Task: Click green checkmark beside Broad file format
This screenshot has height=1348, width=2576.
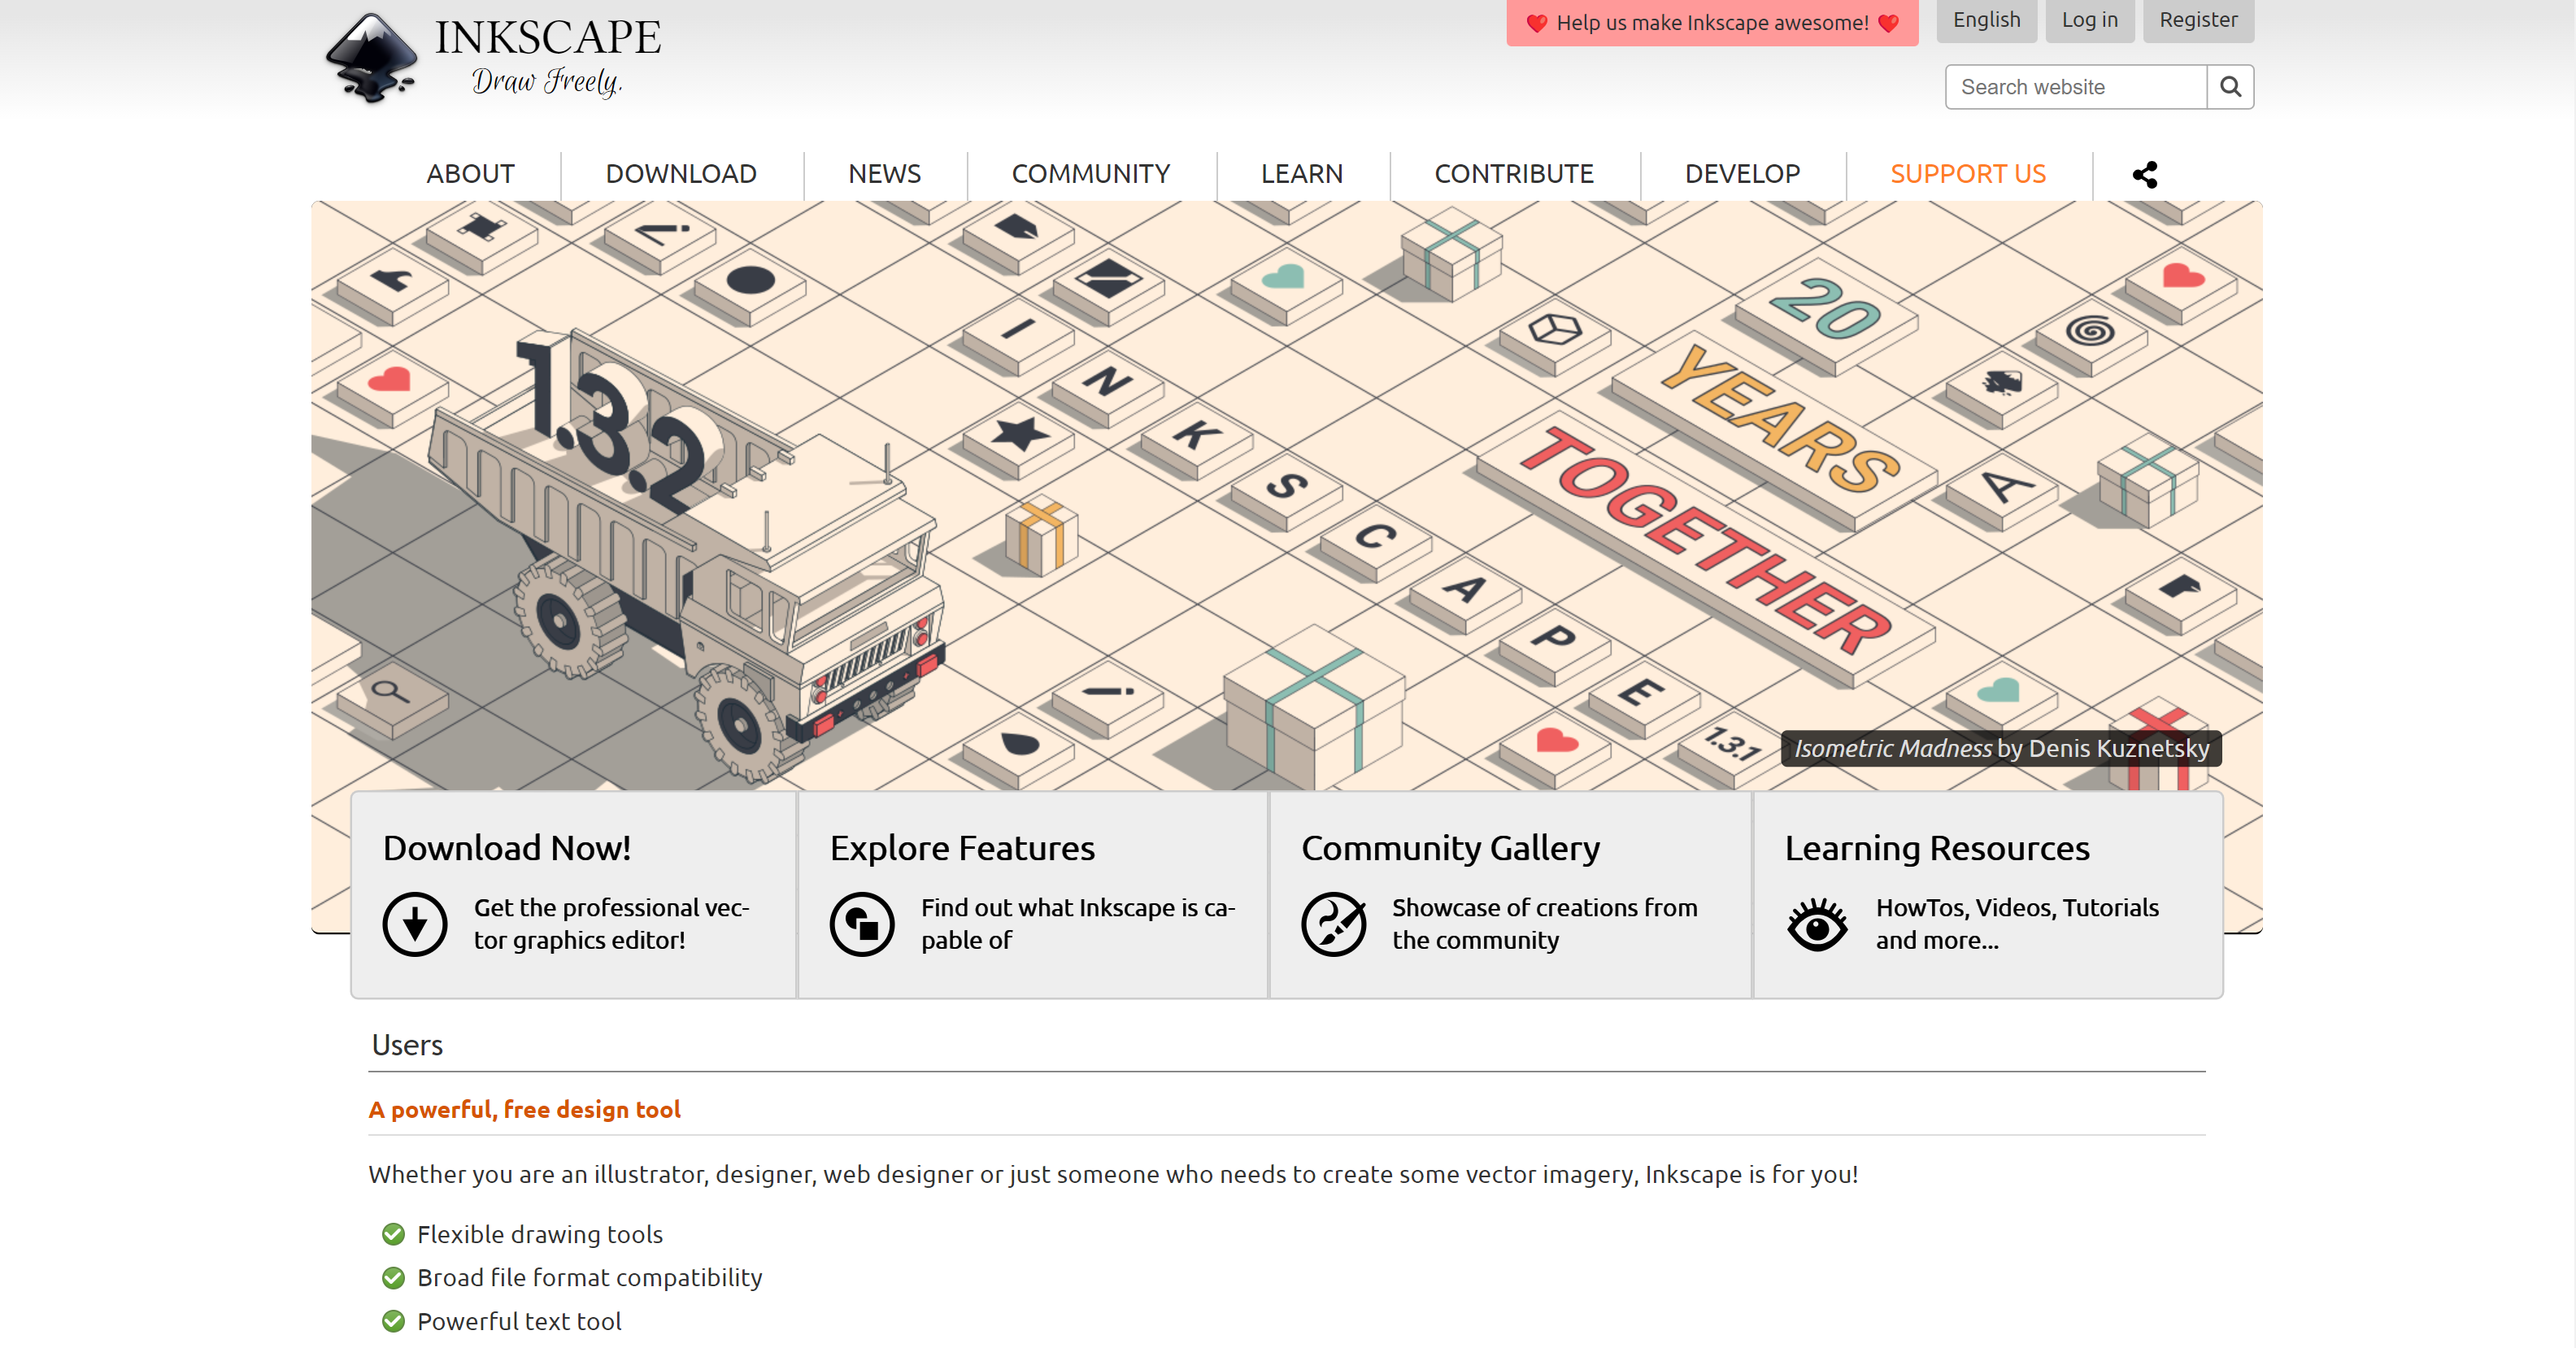Action: [x=393, y=1278]
